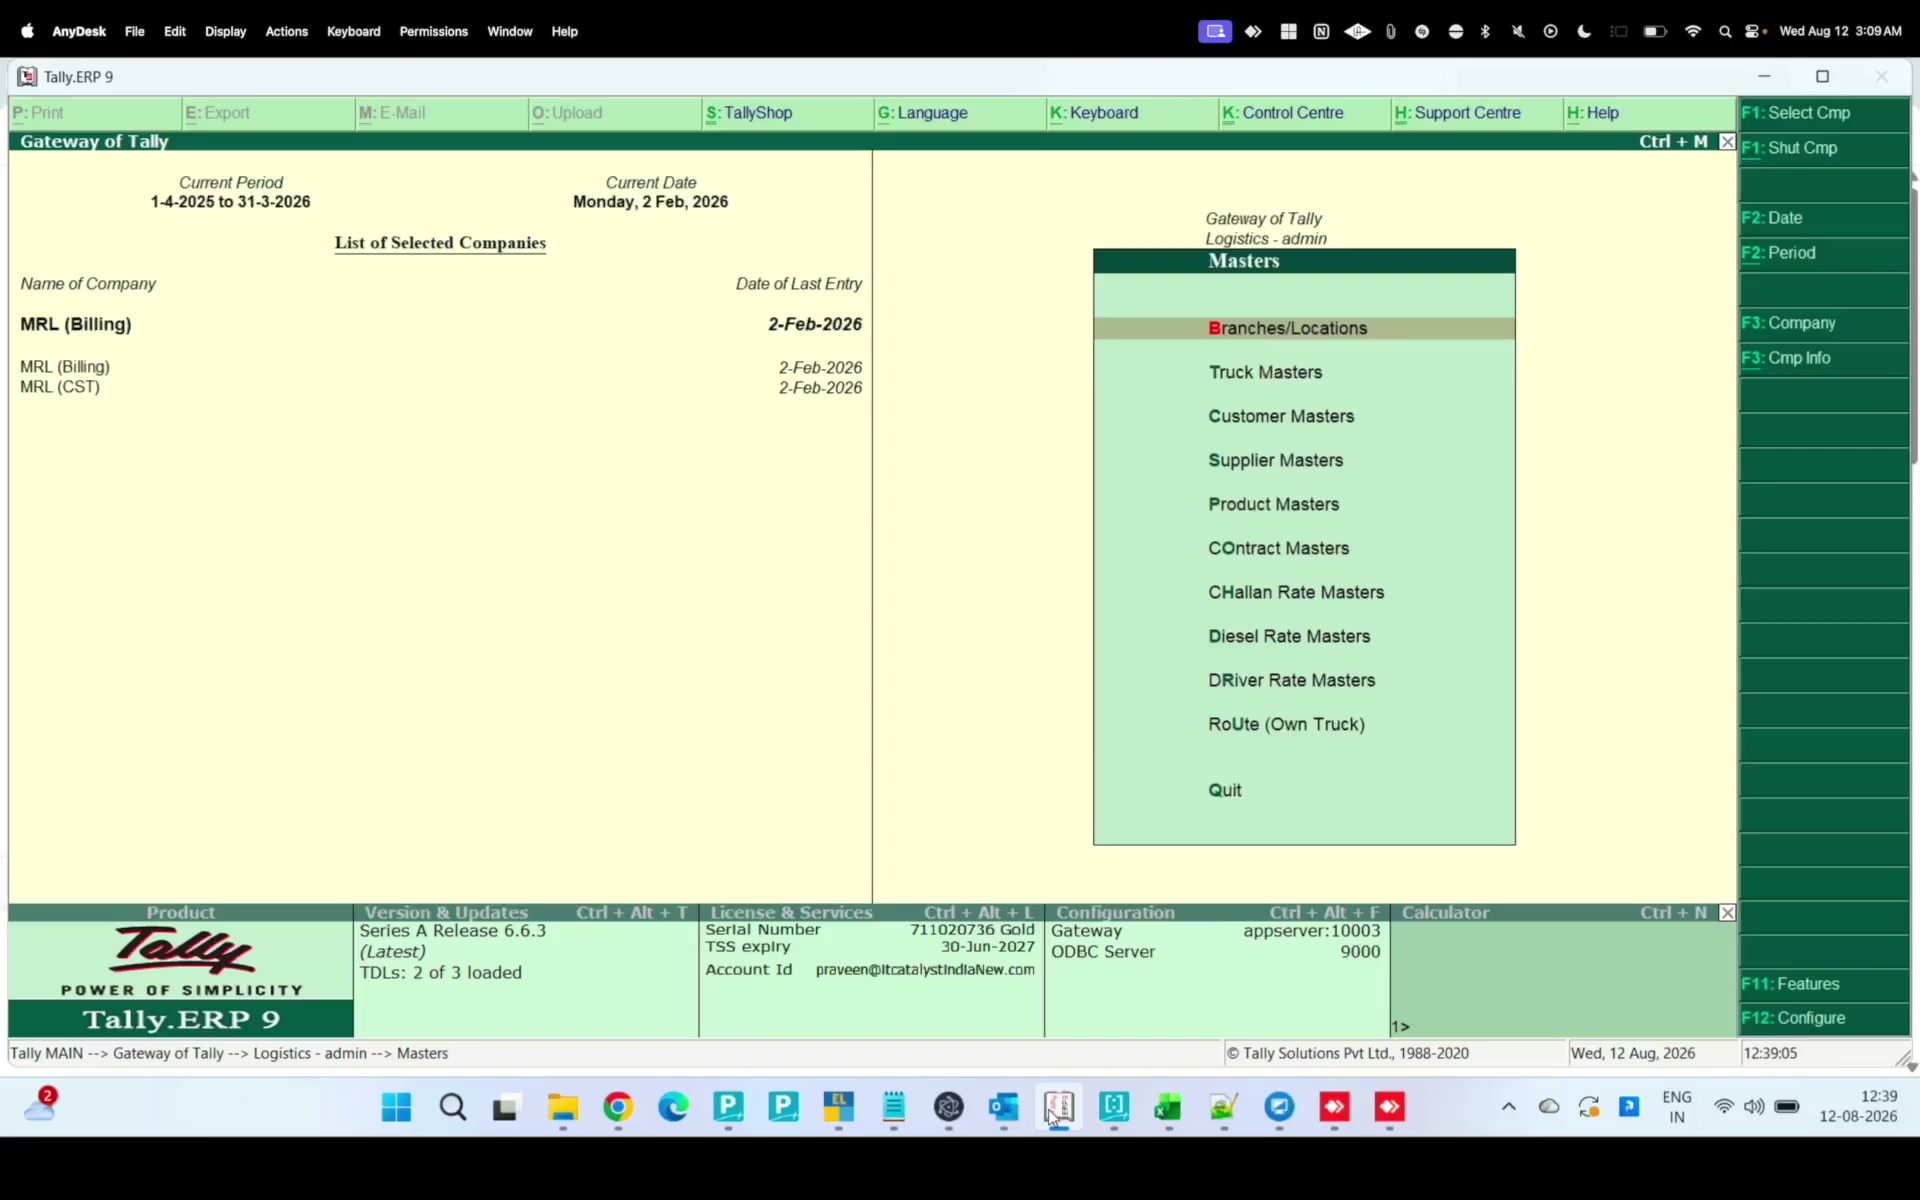This screenshot has width=1920, height=1200.
Task: Click the ENG IN language indicator
Action: (x=1677, y=1107)
